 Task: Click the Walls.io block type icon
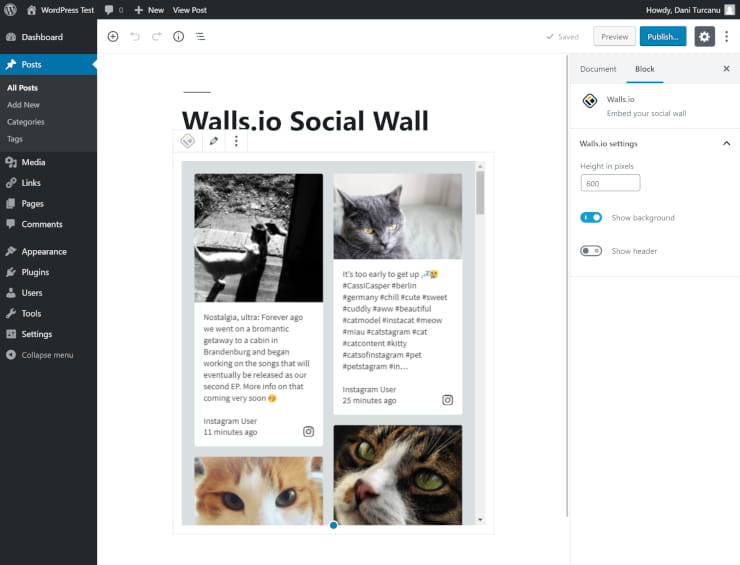pyautogui.click(x=188, y=141)
